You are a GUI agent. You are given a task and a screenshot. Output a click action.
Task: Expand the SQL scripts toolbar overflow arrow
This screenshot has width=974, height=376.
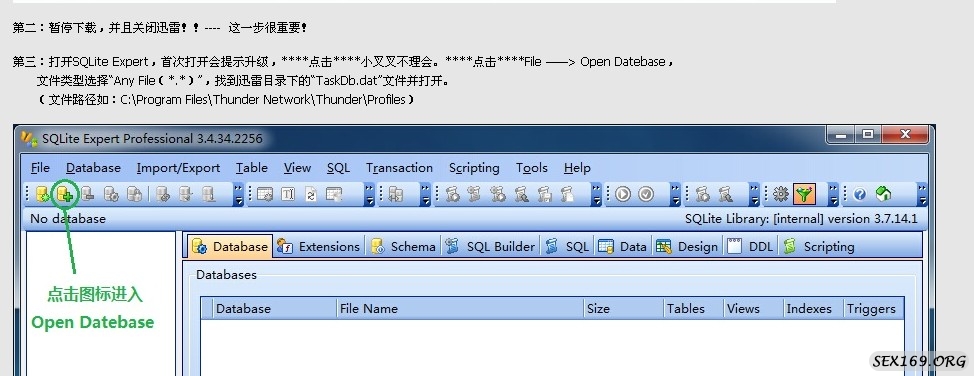[x=595, y=194]
